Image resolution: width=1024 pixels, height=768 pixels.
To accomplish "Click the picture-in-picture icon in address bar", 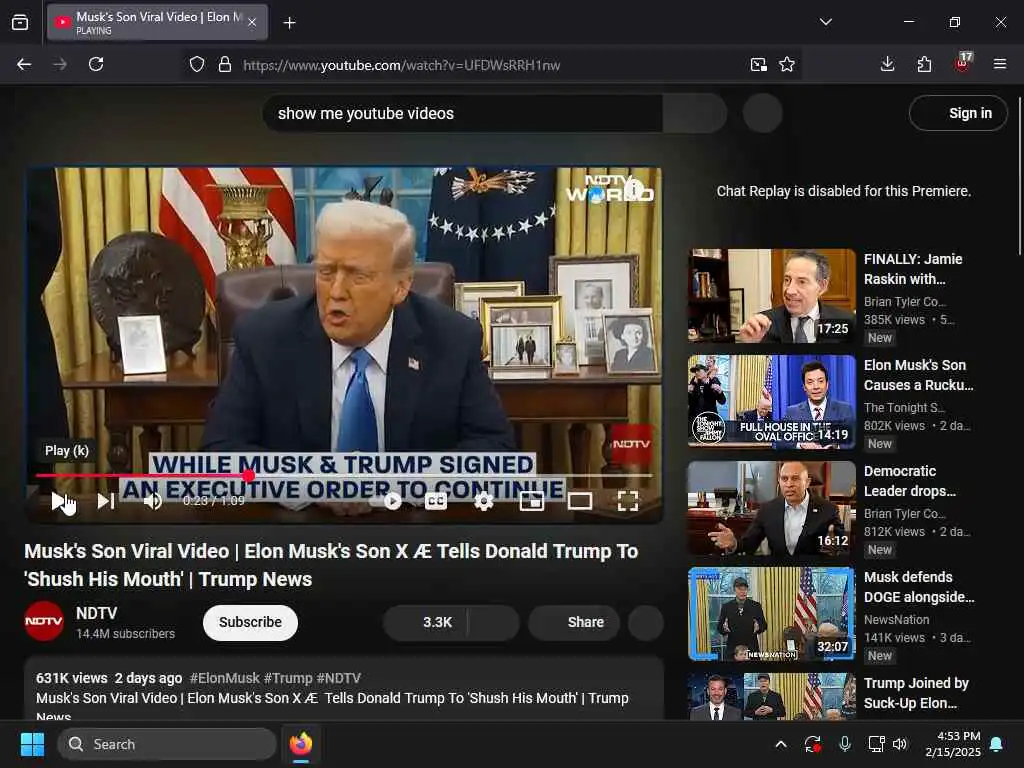I will pyautogui.click(x=758, y=64).
